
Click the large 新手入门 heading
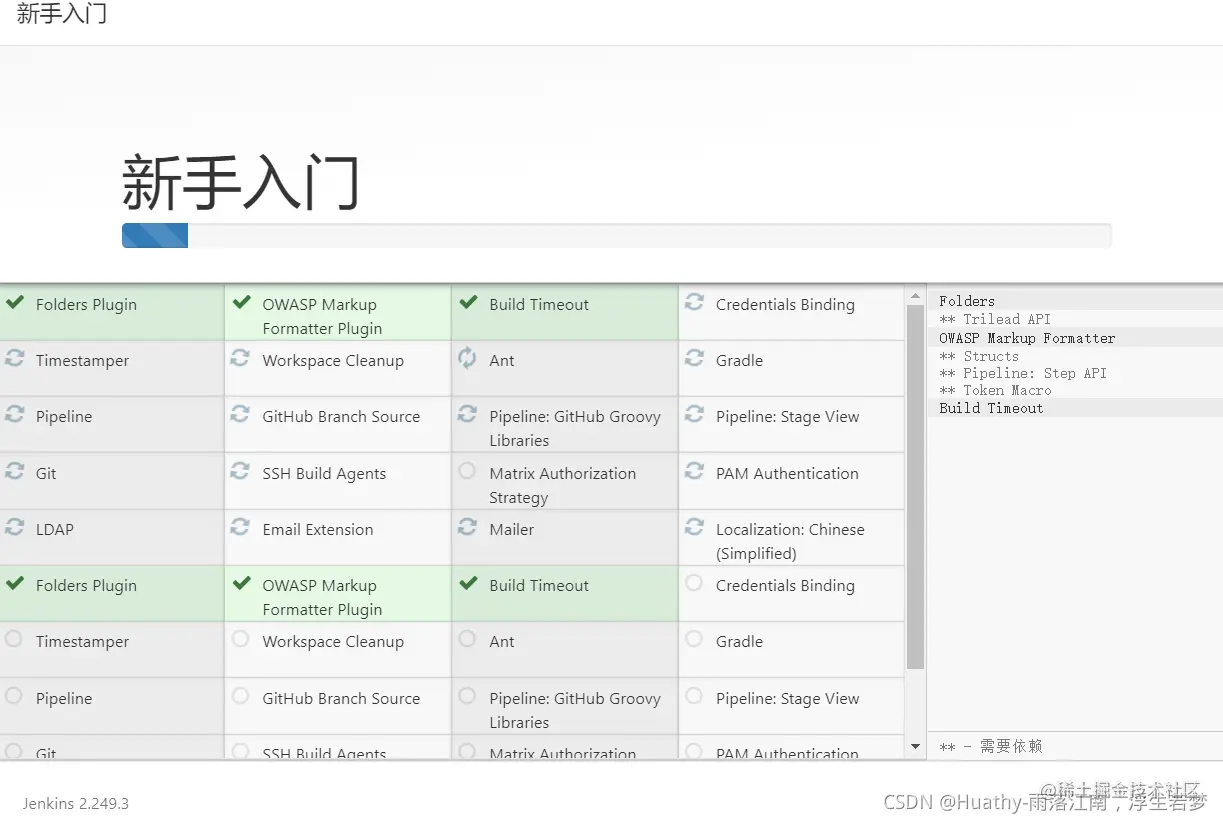click(240, 182)
